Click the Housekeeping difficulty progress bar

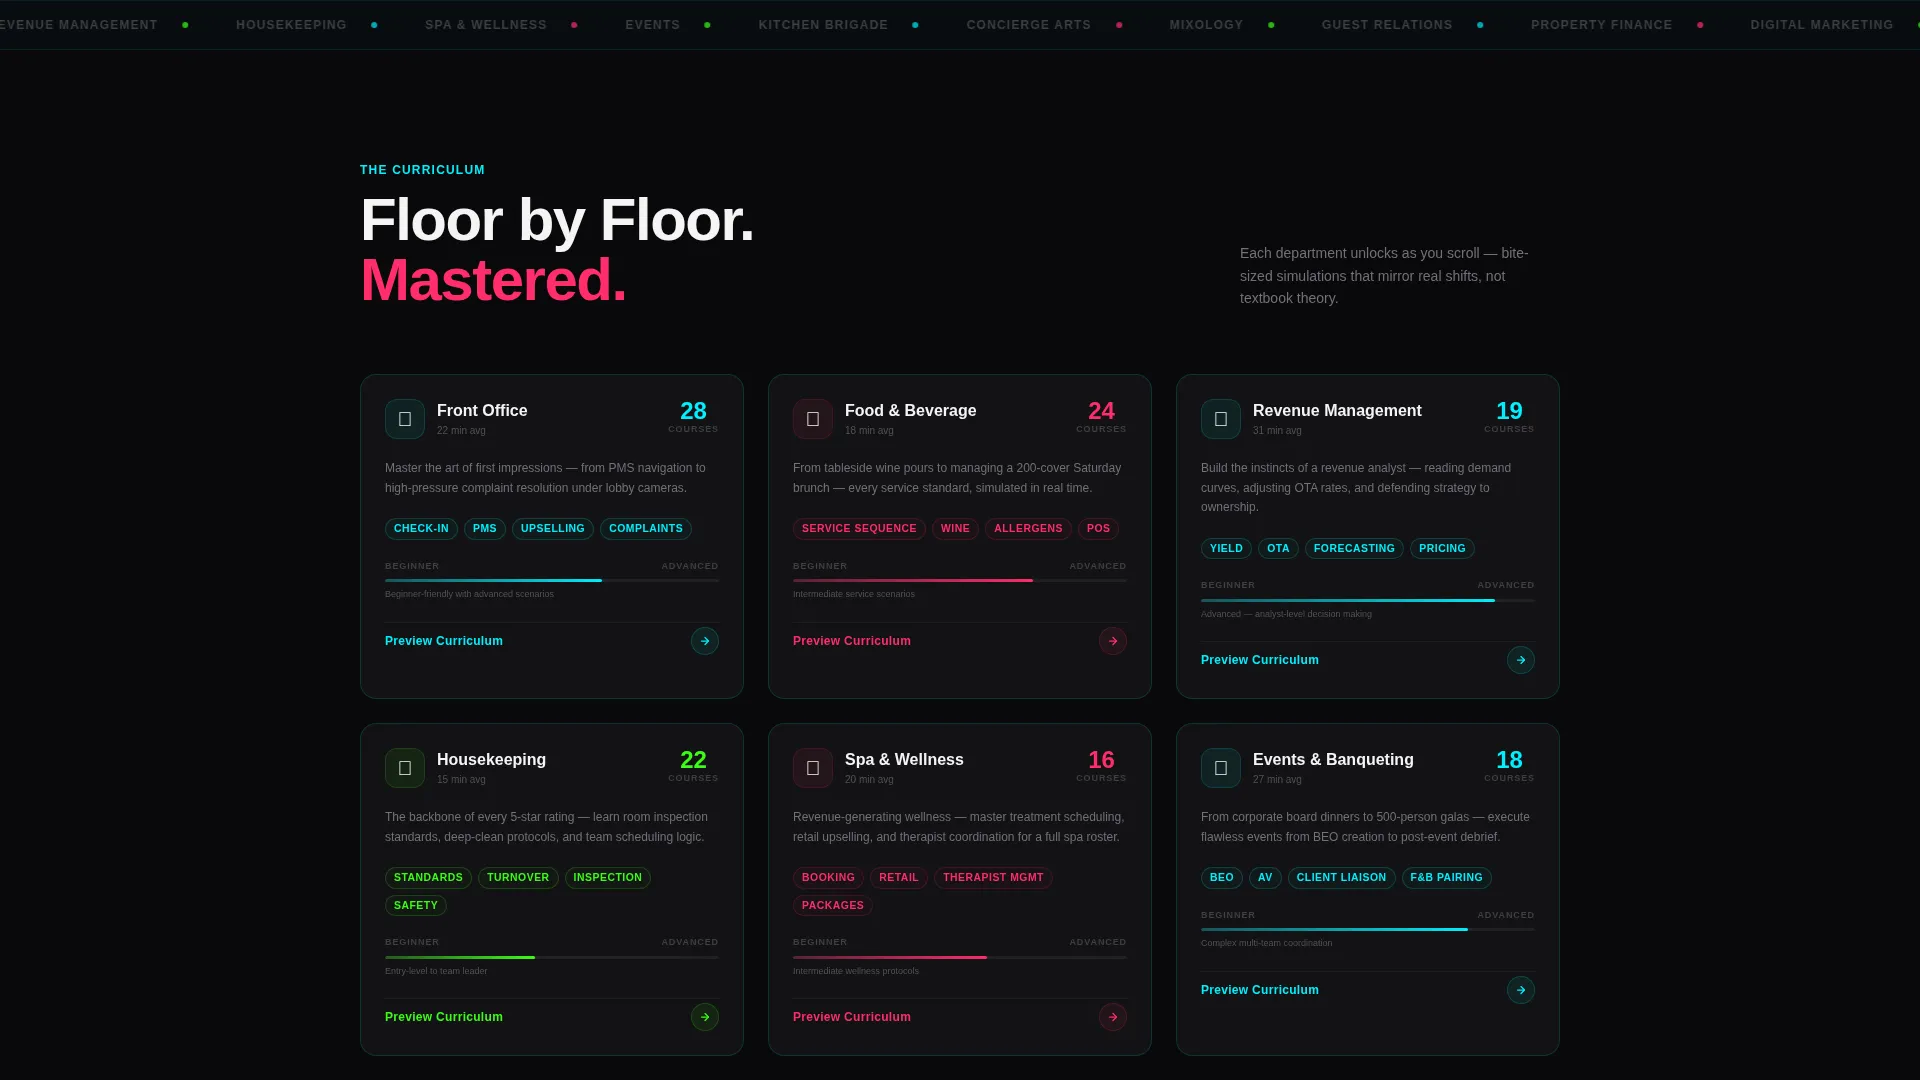pos(552,958)
